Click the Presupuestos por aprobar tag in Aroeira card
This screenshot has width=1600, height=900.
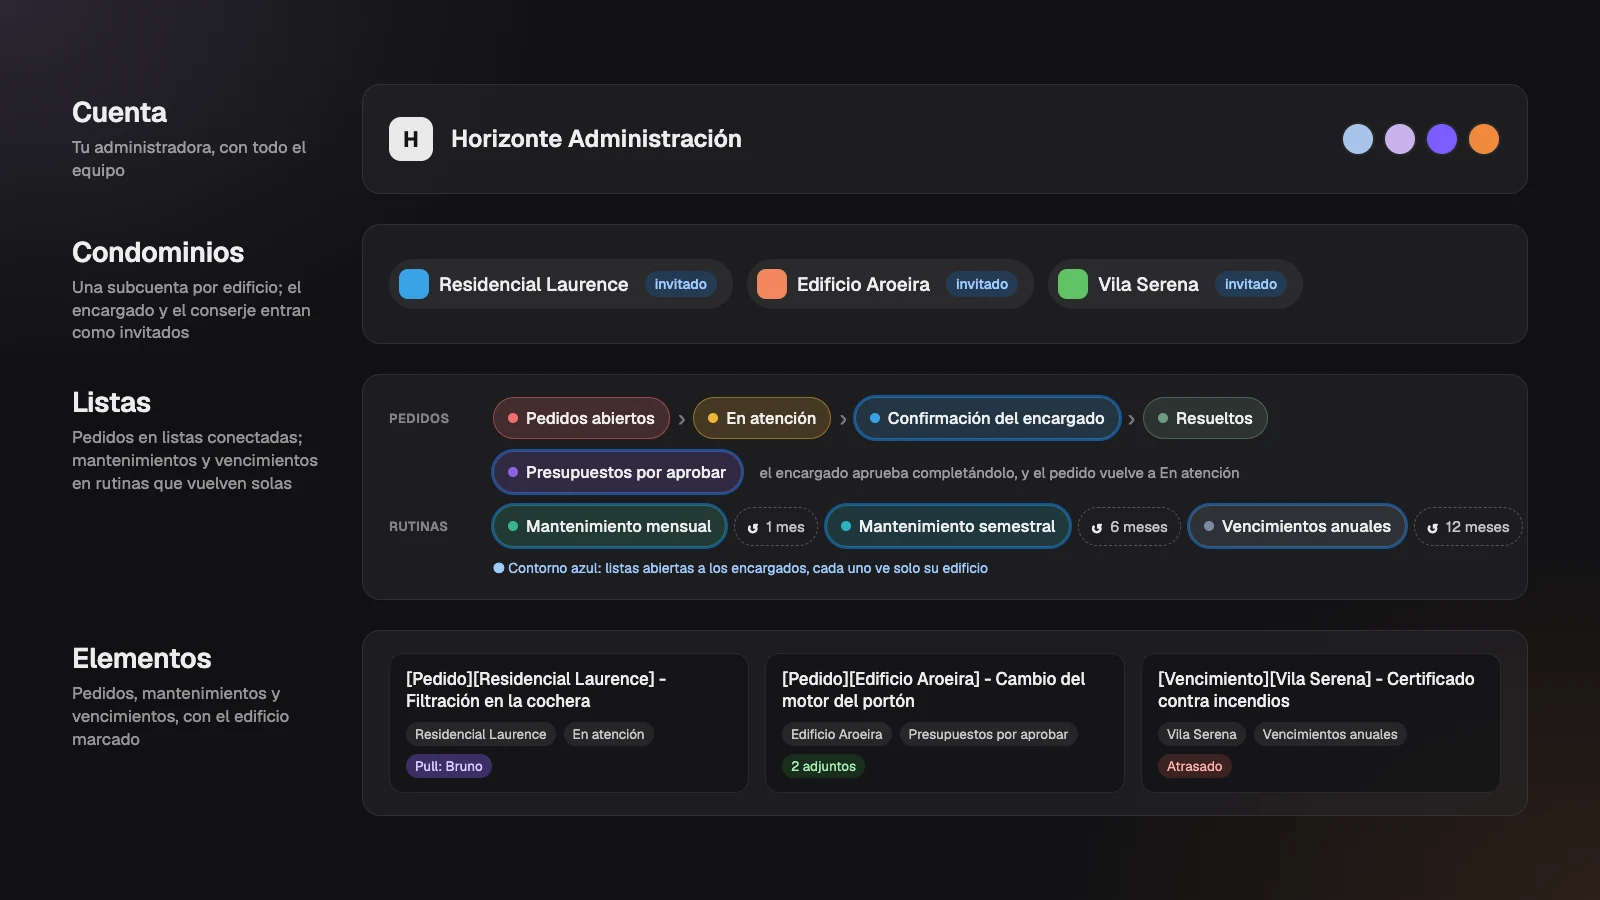988,734
